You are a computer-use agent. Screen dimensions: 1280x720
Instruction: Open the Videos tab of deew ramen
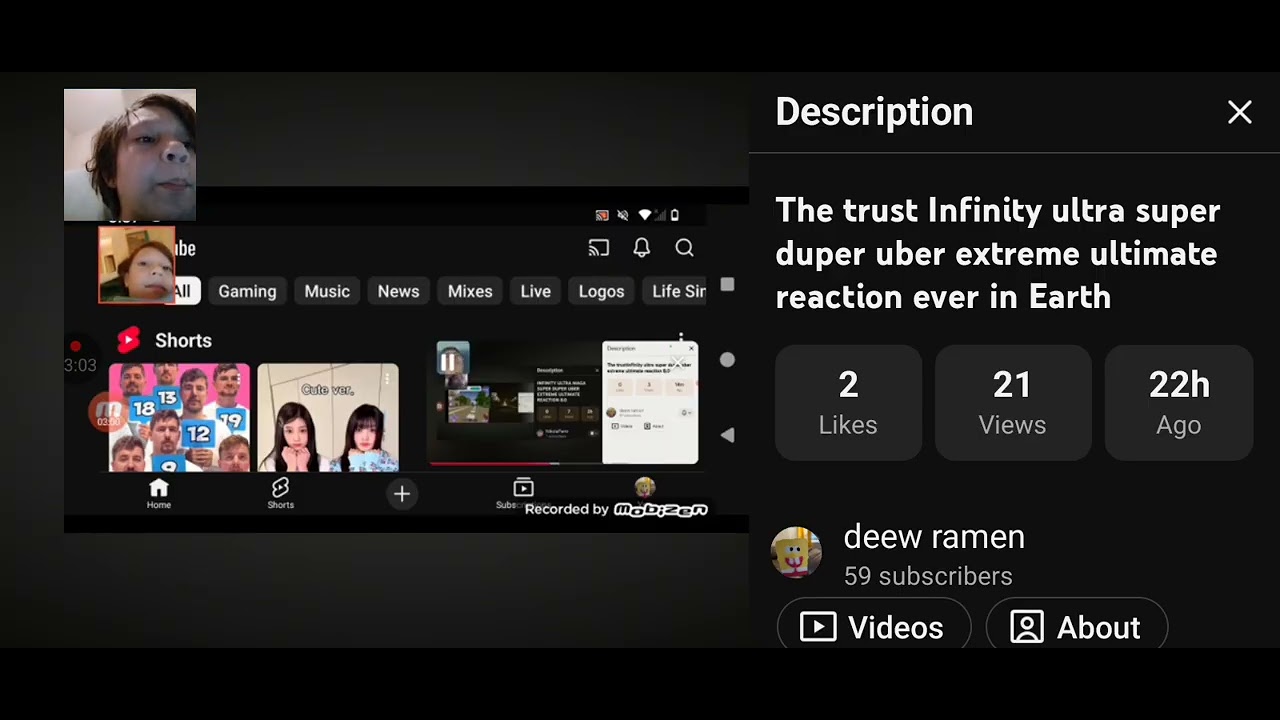[x=873, y=627]
